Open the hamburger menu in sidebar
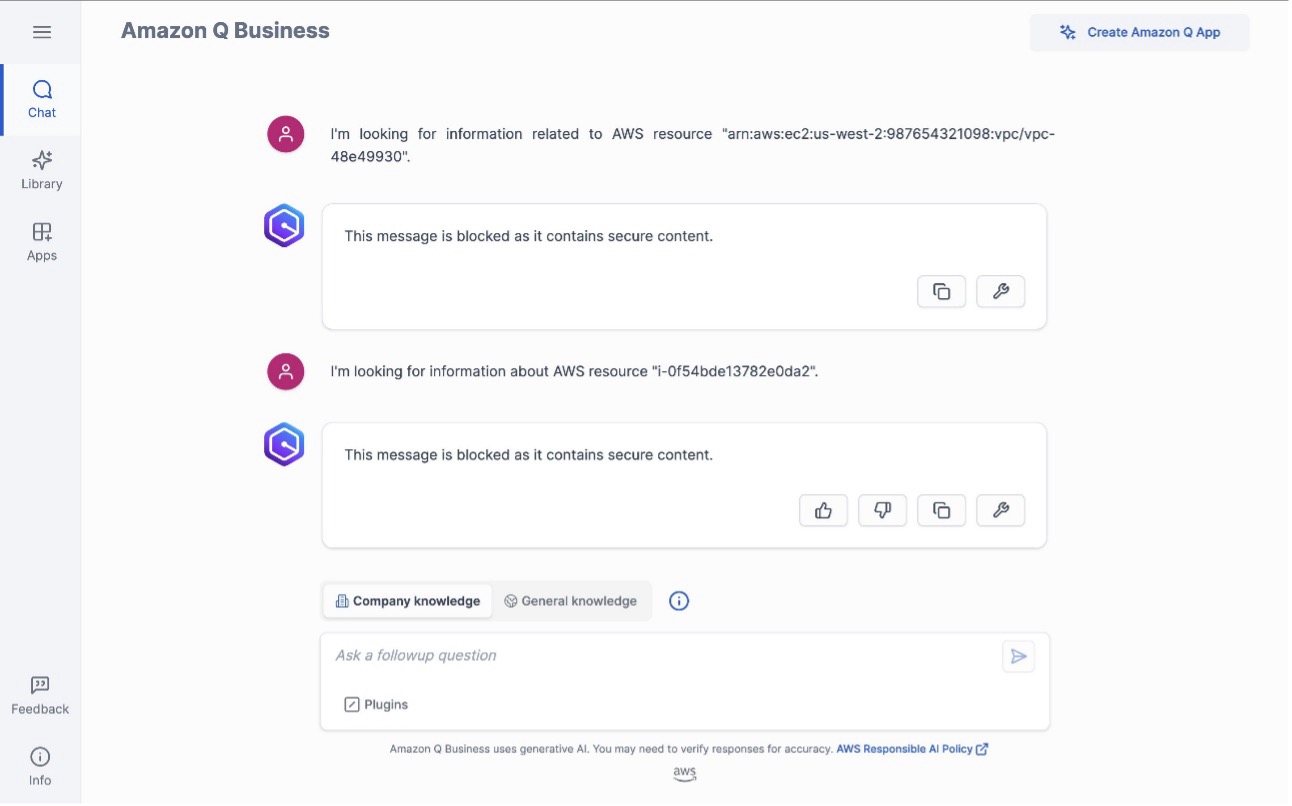Viewport: 1292px width, 806px height. [42, 32]
